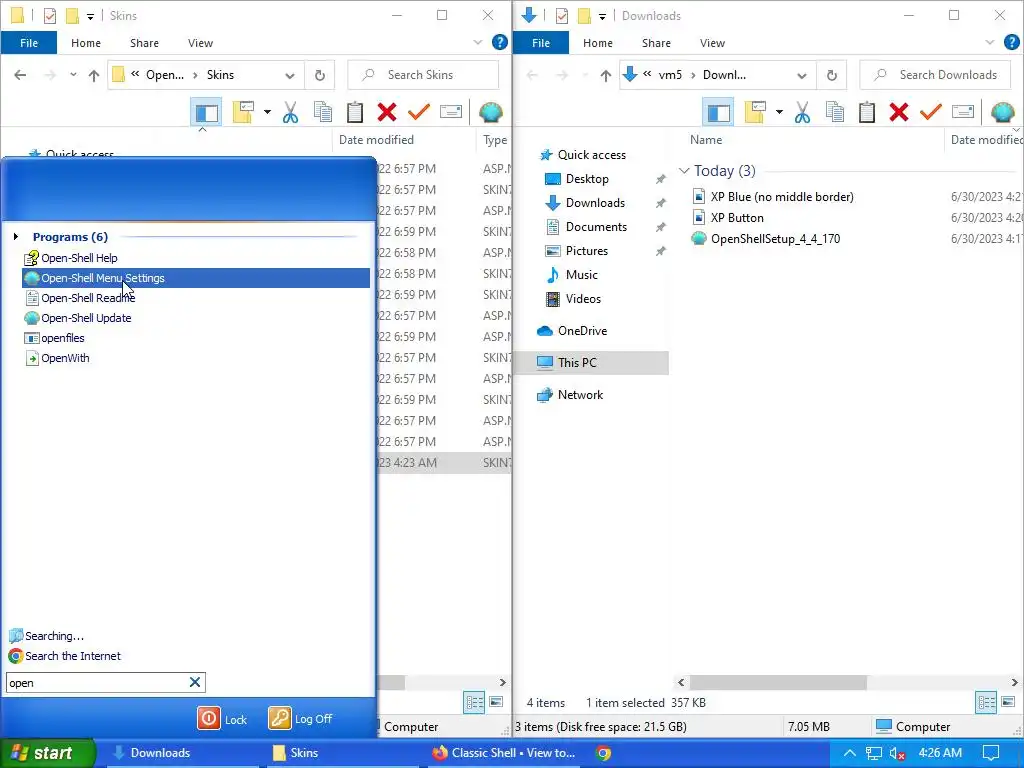This screenshot has height=768, width=1024.
Task: Click Paste icon in Downloads window toolbar
Action: 867,112
